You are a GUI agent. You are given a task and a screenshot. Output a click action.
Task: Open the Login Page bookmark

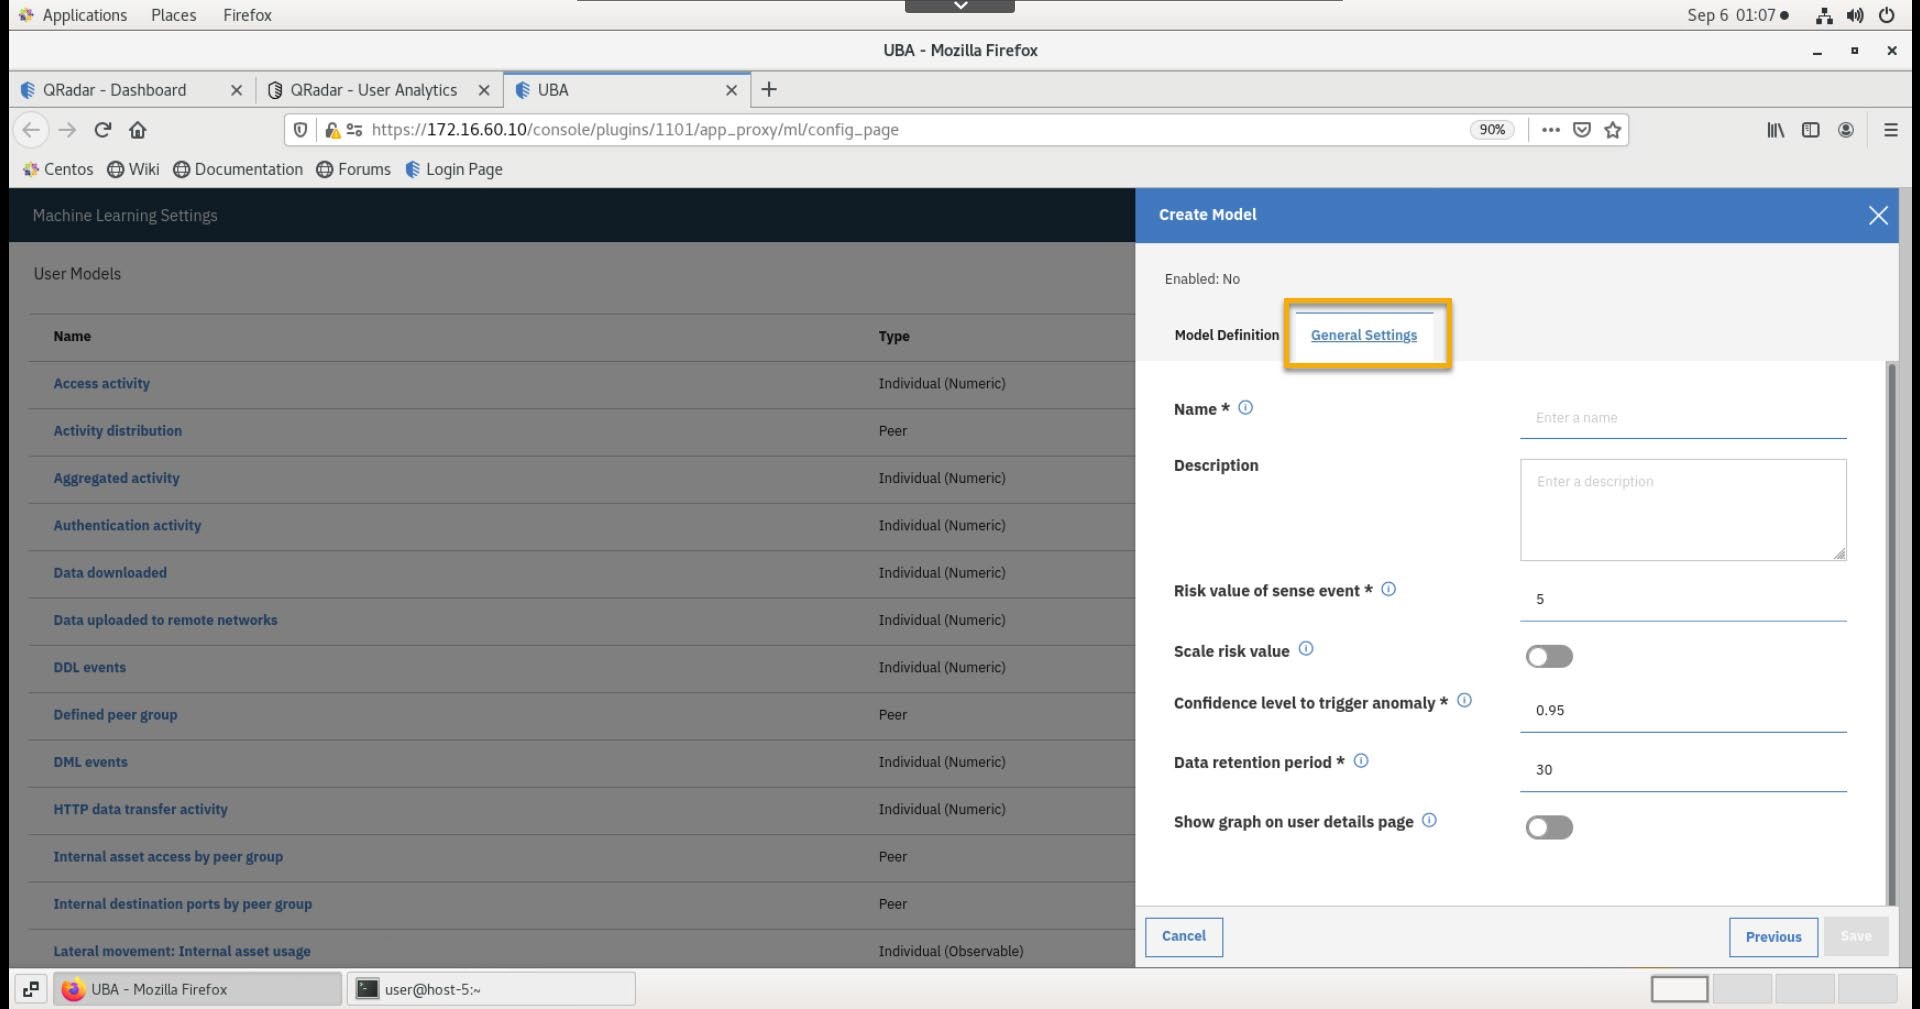click(454, 169)
